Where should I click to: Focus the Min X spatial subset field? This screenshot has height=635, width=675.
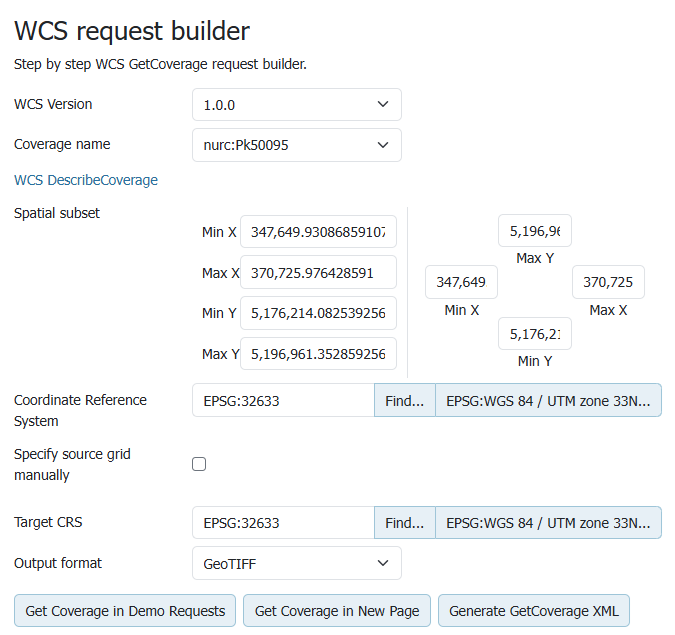(x=318, y=232)
